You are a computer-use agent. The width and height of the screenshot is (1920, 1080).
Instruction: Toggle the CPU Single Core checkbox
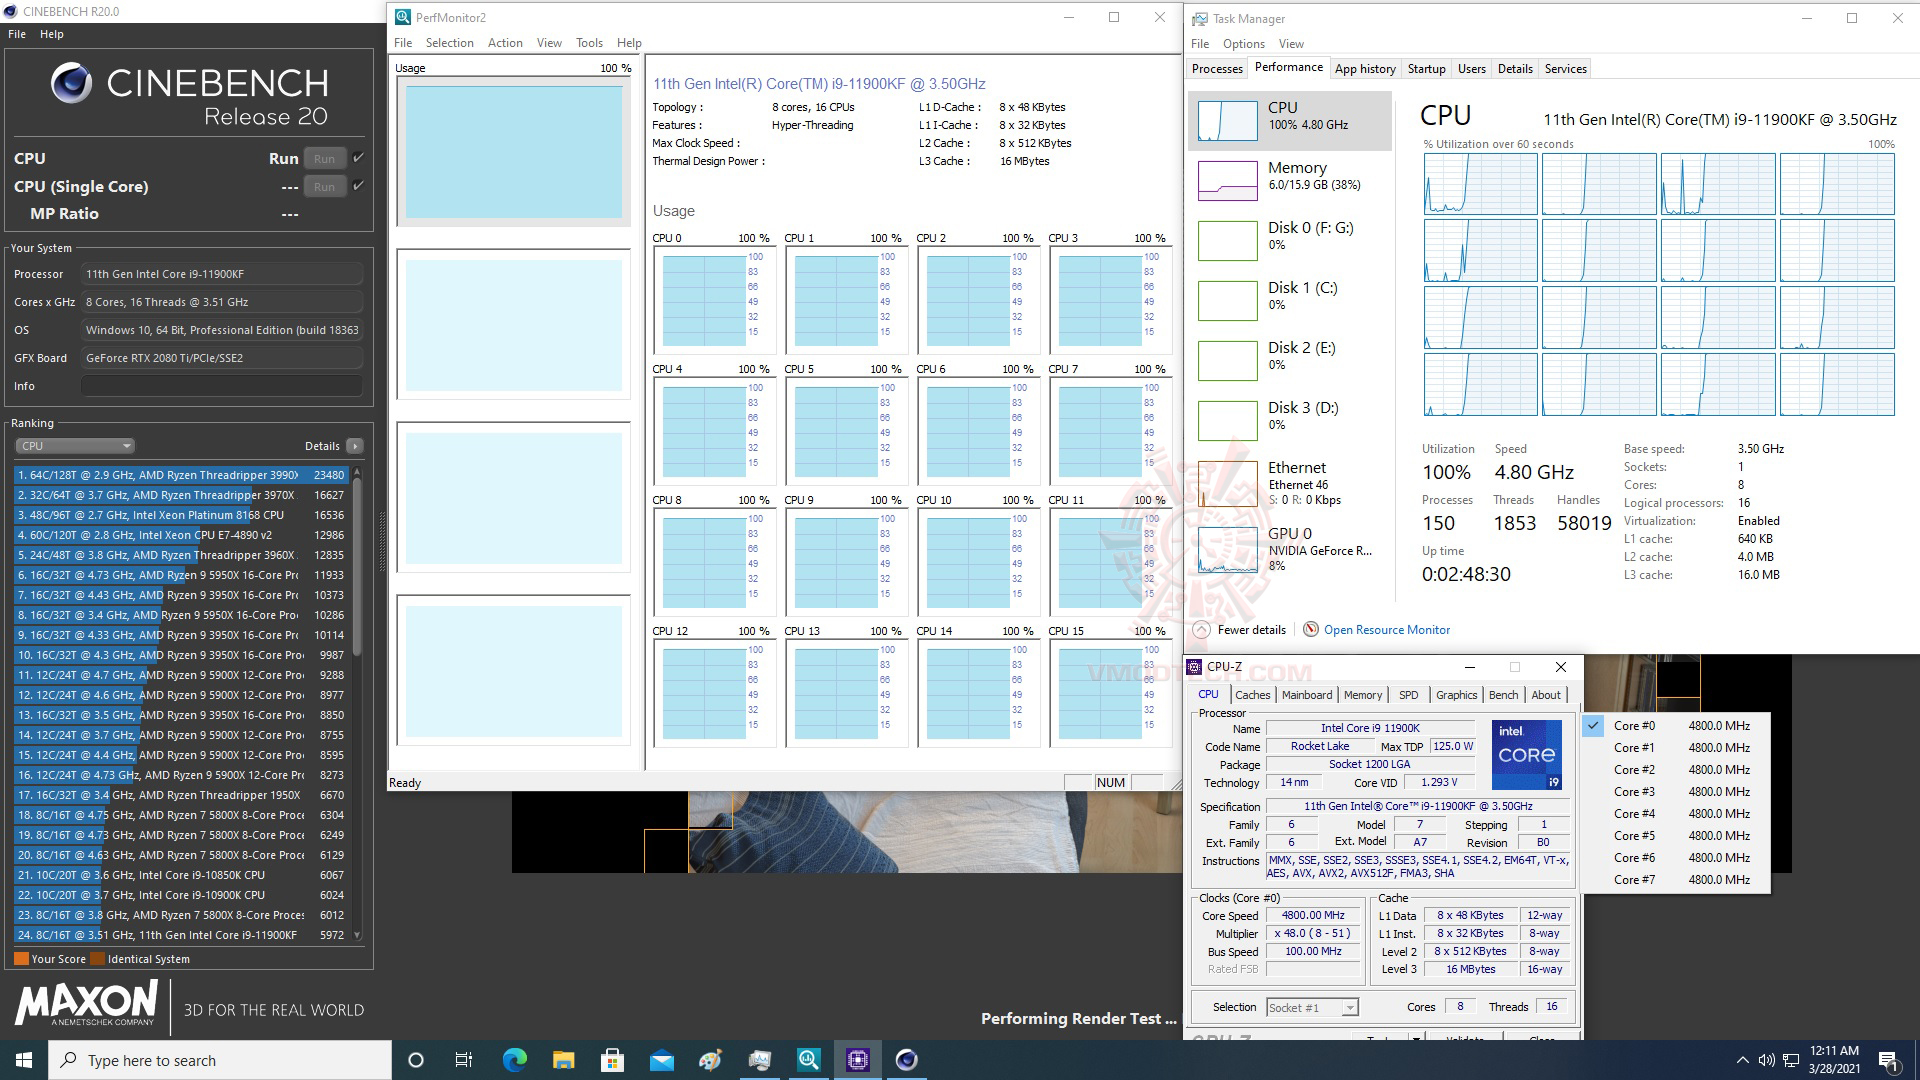coord(359,186)
